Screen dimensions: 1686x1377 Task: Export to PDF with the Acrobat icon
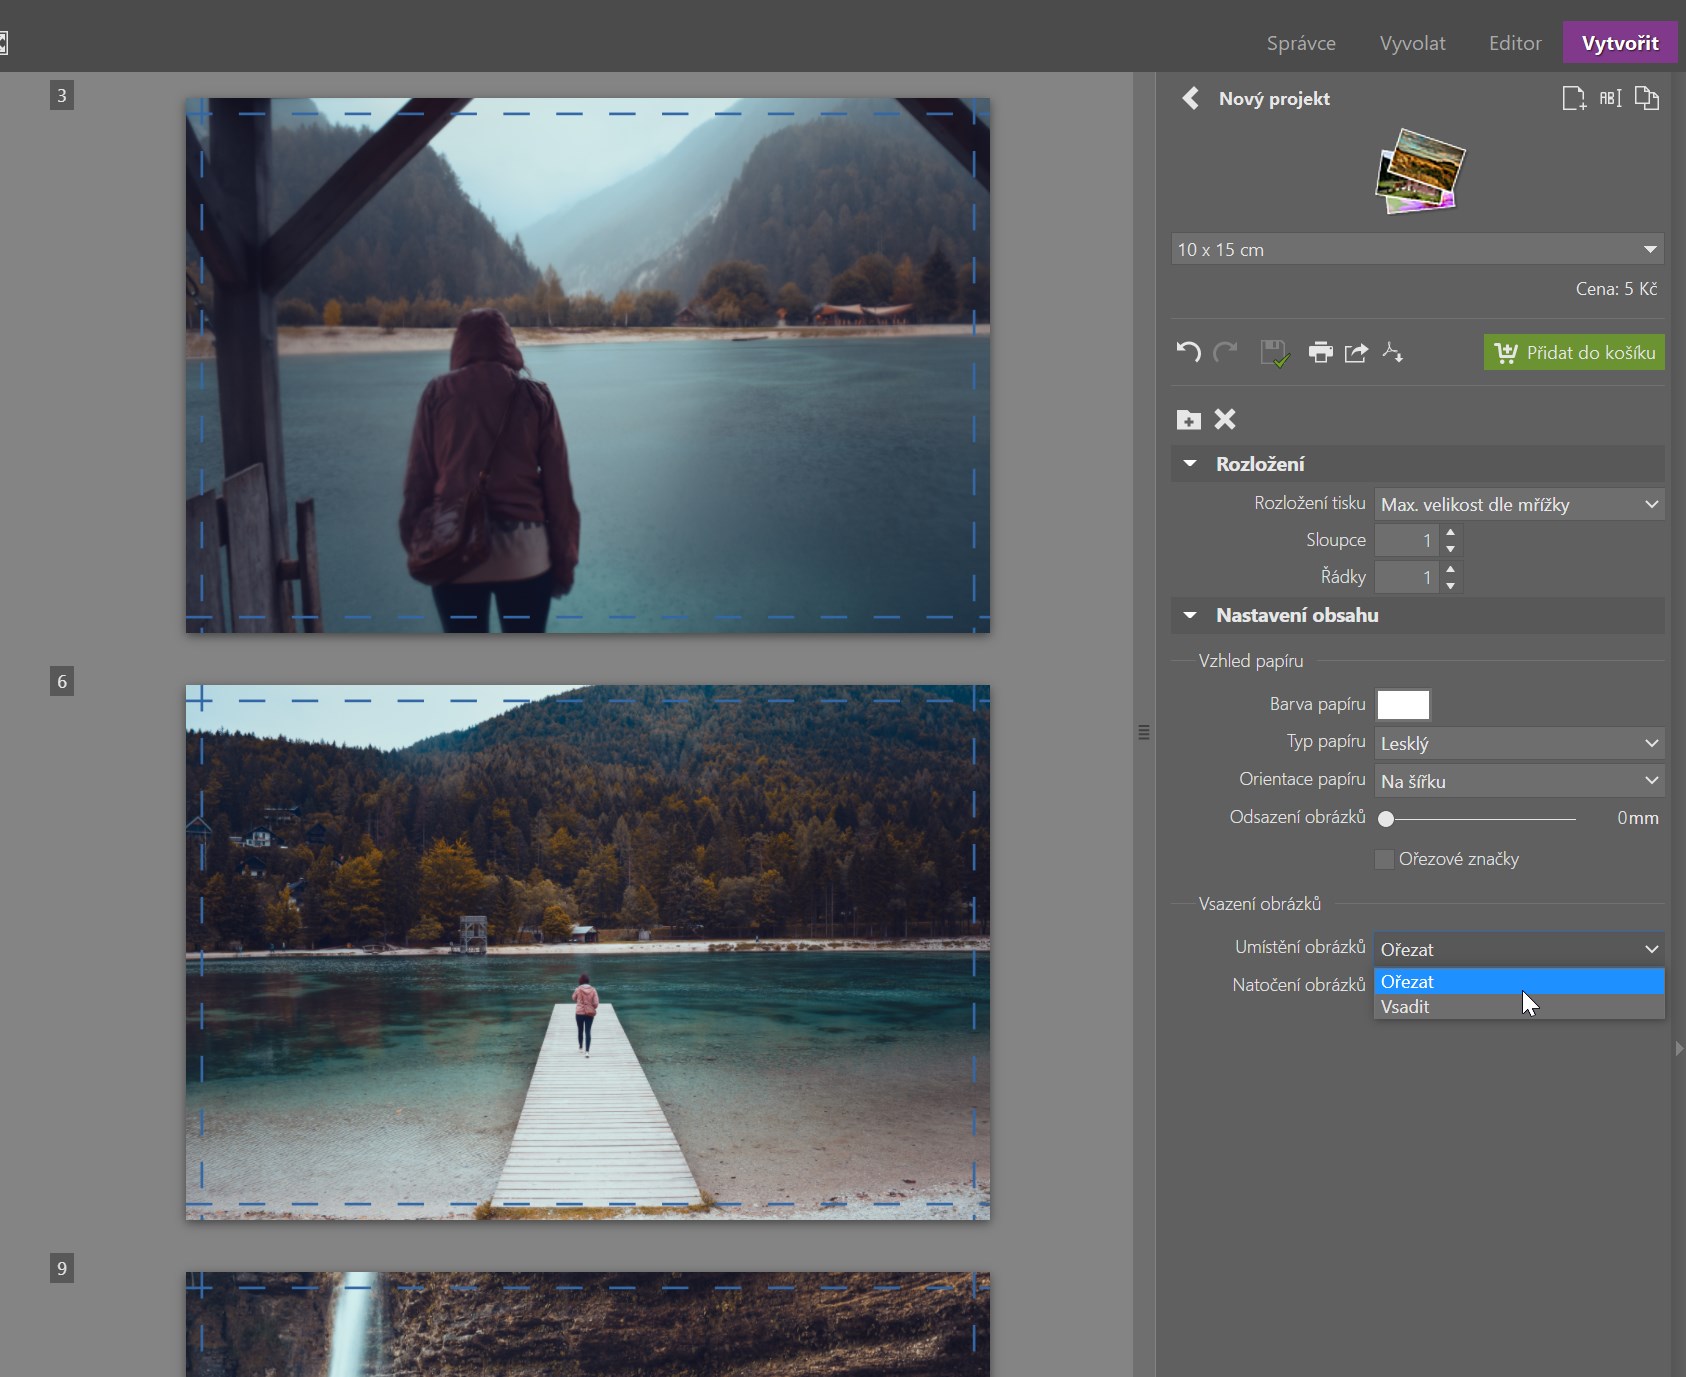(x=1392, y=352)
